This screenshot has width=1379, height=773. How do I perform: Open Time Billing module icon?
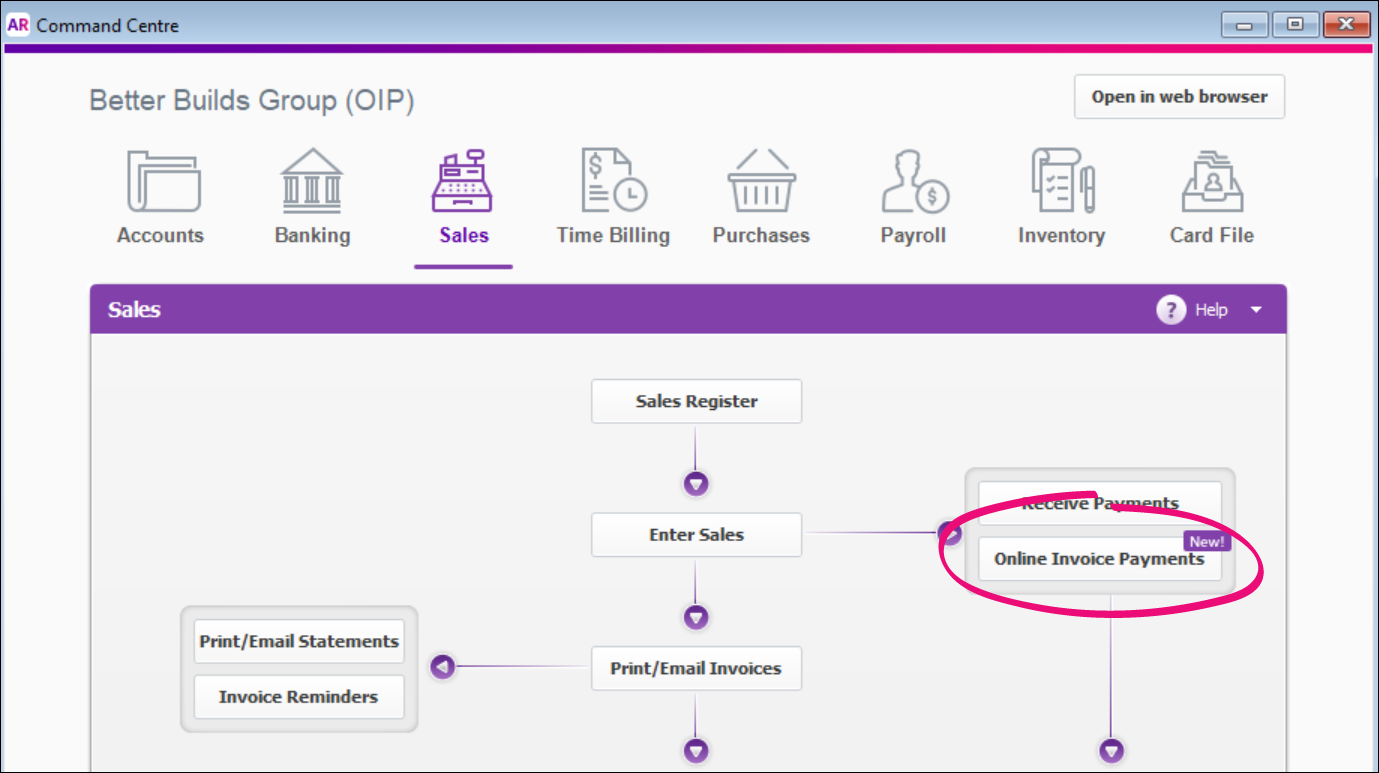(x=613, y=182)
